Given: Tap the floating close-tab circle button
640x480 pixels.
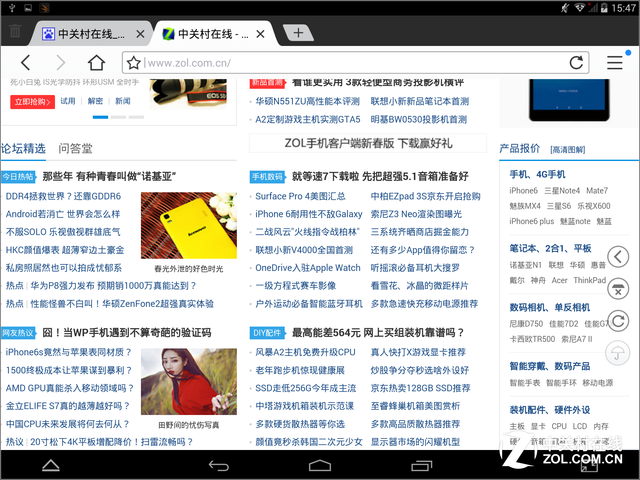Looking at the screenshot, I should (618, 289).
